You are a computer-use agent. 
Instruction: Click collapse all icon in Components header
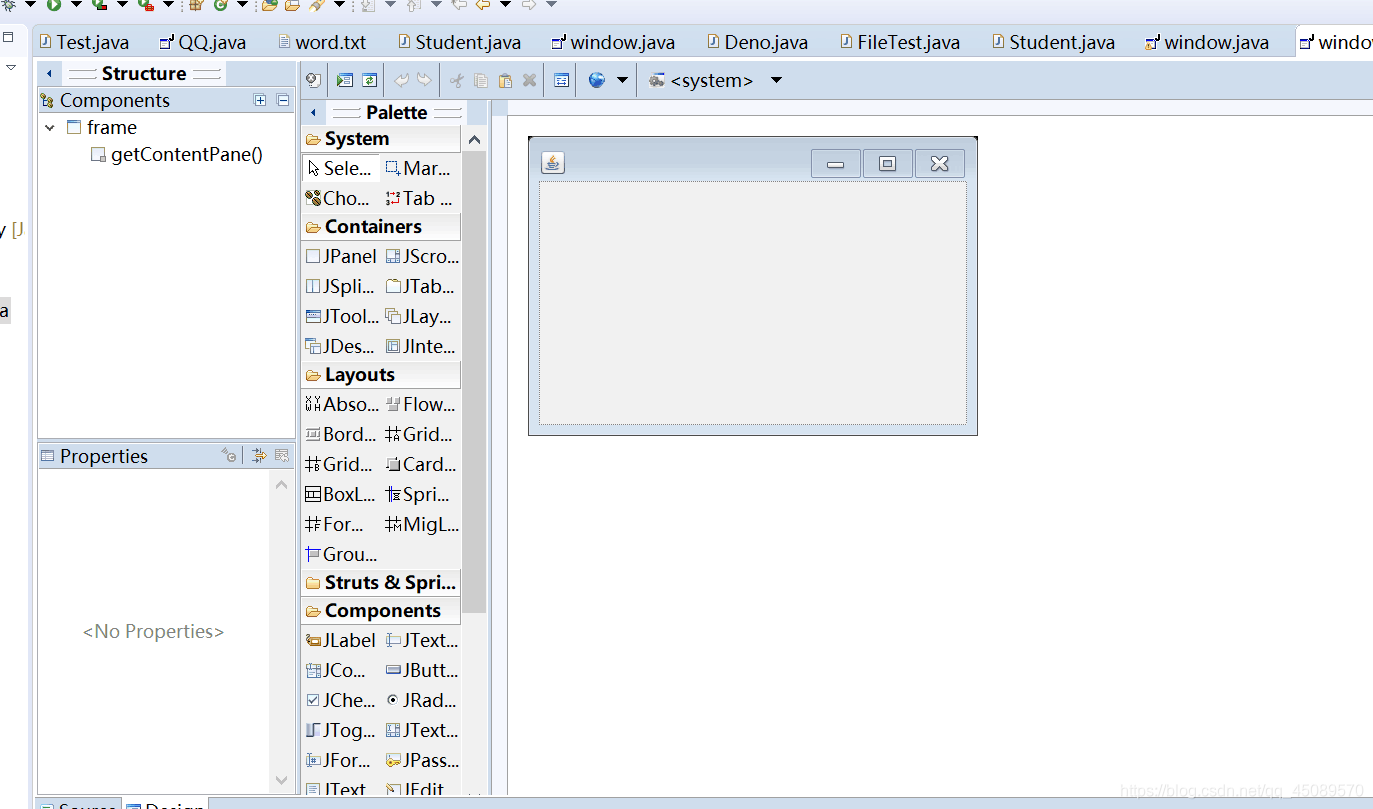tap(283, 100)
